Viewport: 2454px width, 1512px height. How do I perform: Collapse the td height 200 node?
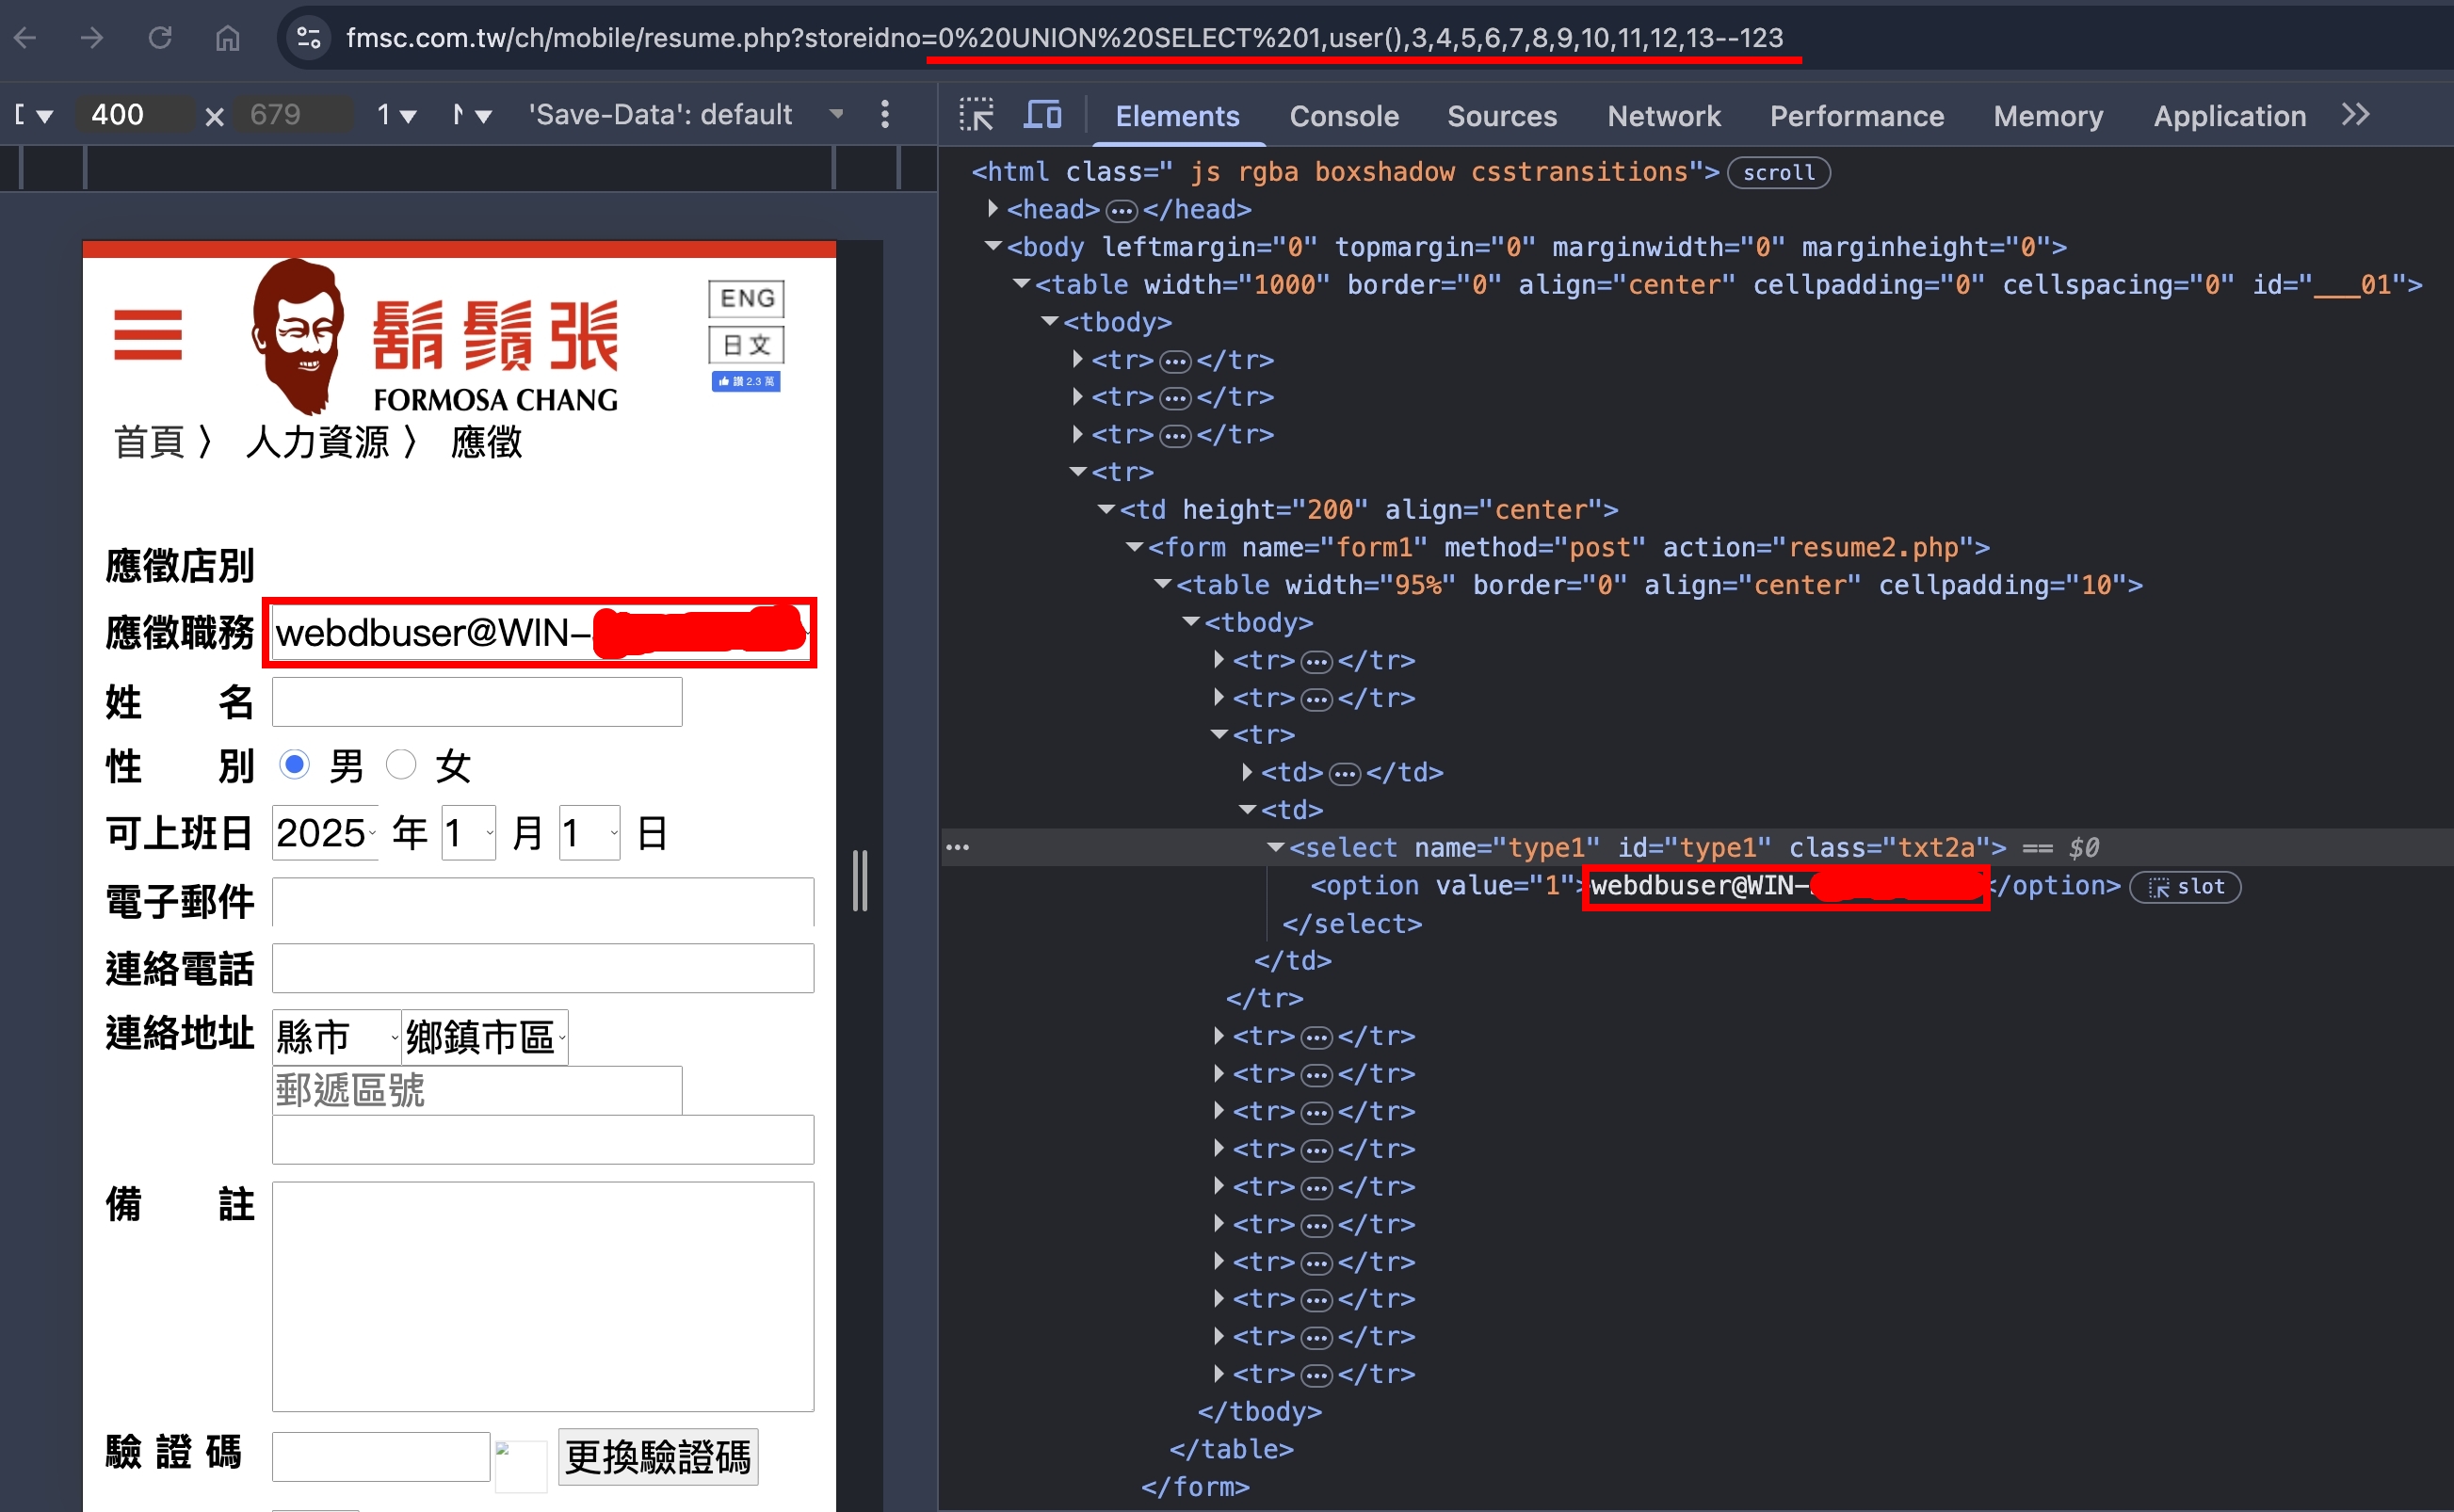tap(1106, 509)
